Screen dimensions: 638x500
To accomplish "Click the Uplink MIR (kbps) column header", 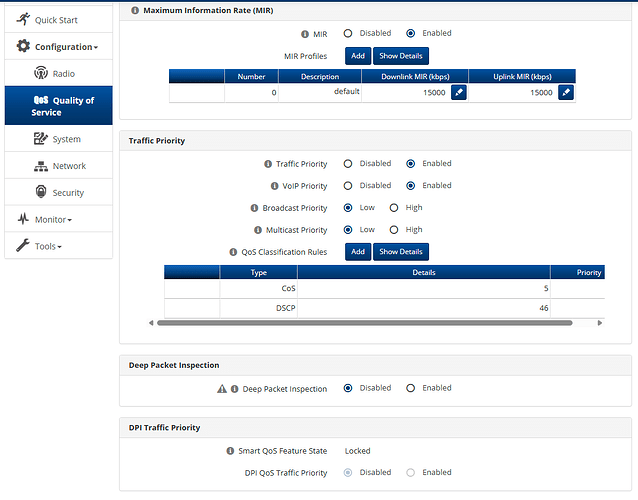I will pos(522,76).
